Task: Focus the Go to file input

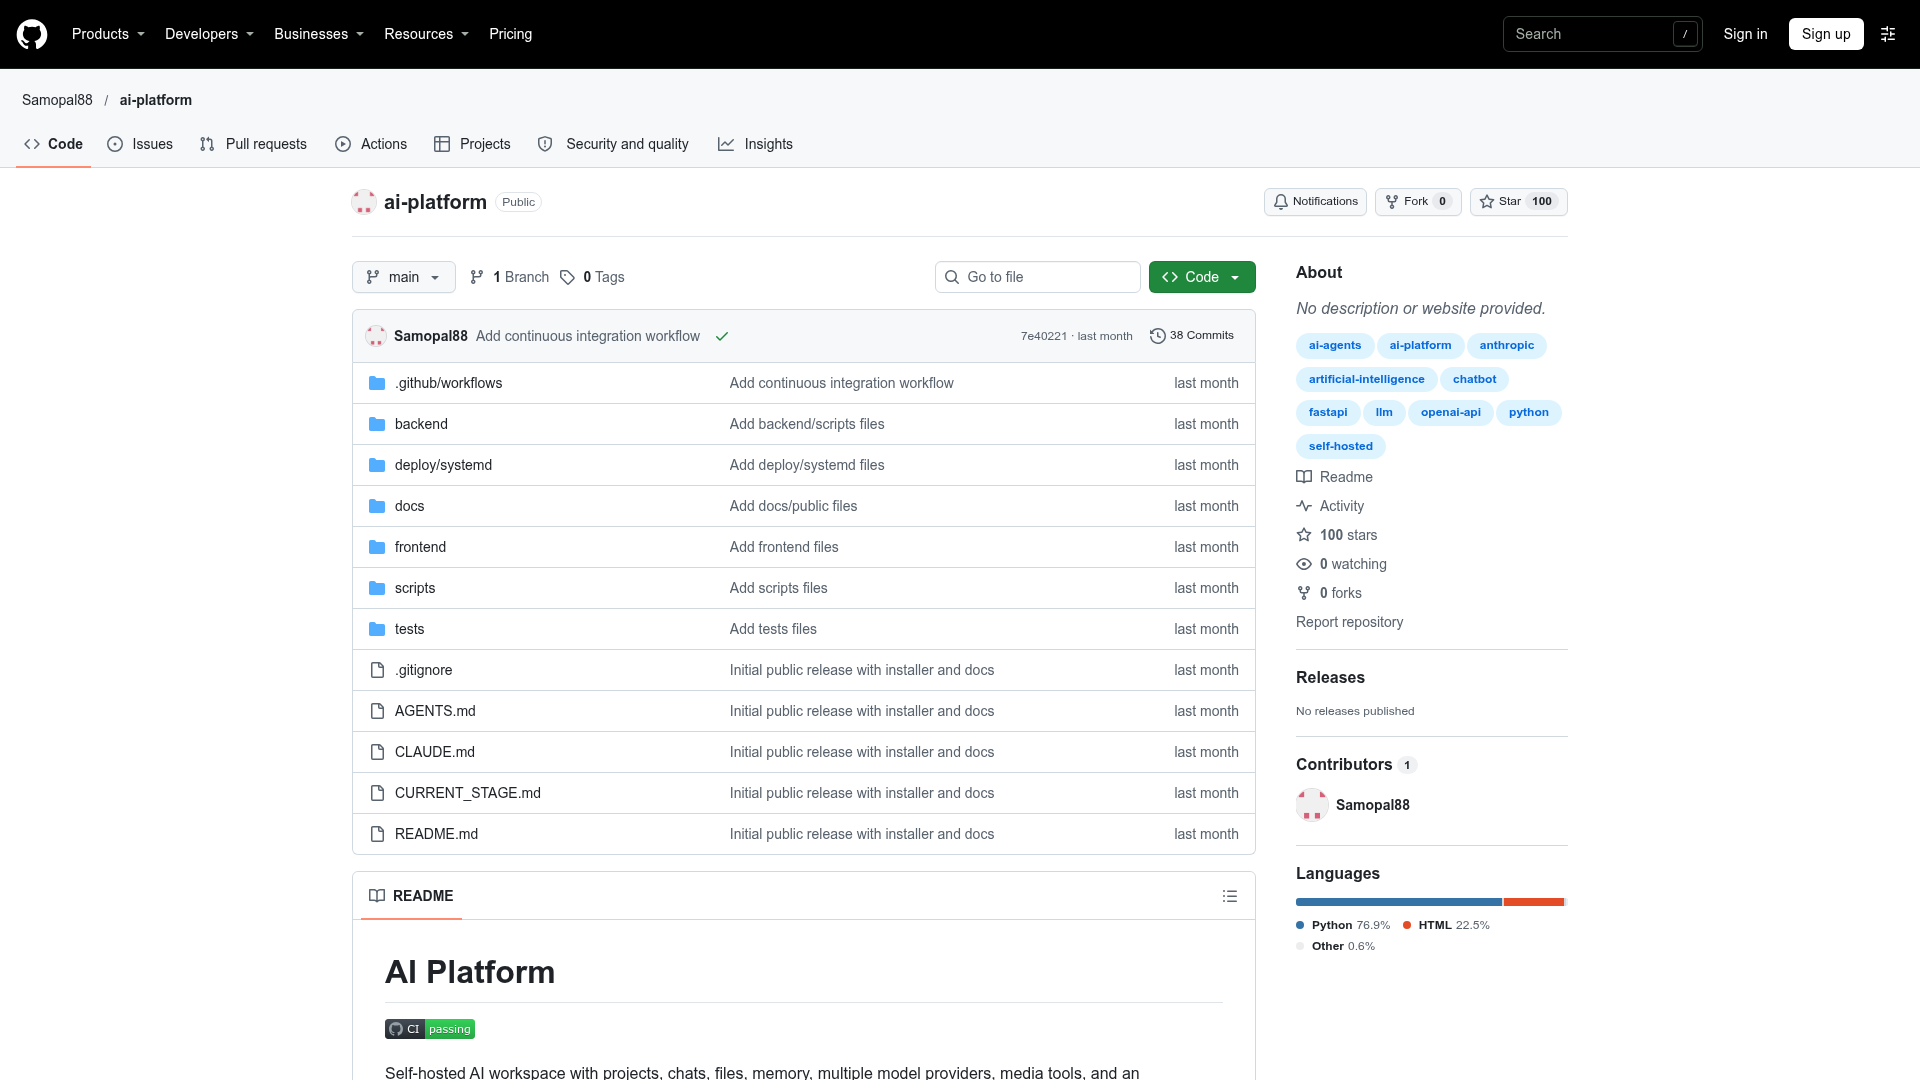Action: pyautogui.click(x=1038, y=277)
